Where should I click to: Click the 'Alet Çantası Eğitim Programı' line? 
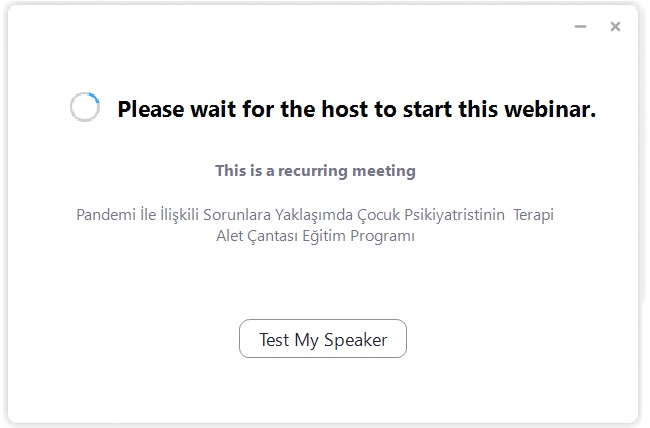(315, 236)
